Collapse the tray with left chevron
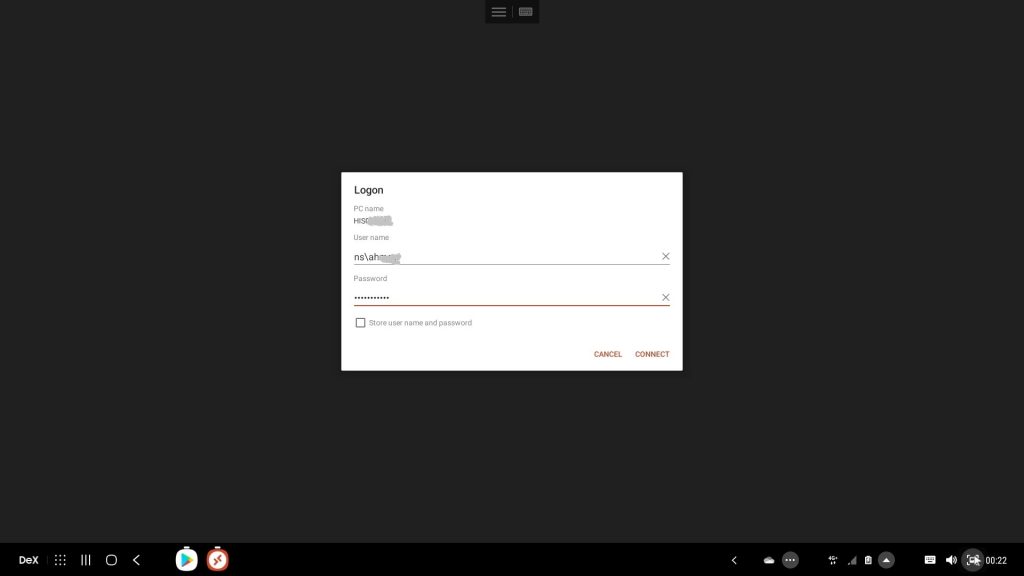 [734, 560]
